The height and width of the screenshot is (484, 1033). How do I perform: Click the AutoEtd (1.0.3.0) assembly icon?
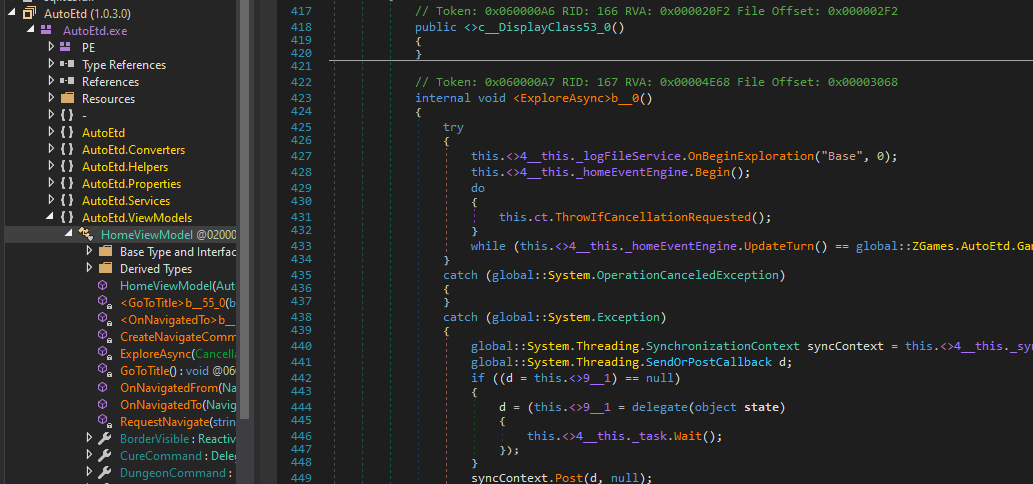pos(29,14)
